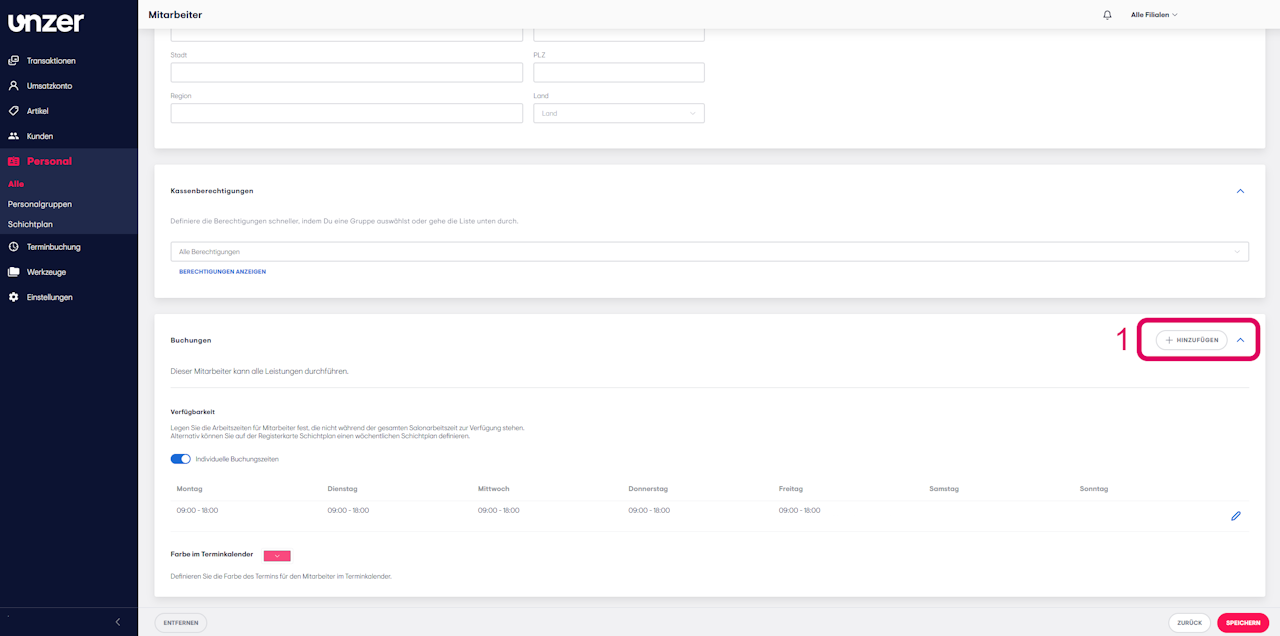Edit availability with the pencil icon
Image resolution: width=1280 pixels, height=636 pixels.
click(x=1236, y=516)
